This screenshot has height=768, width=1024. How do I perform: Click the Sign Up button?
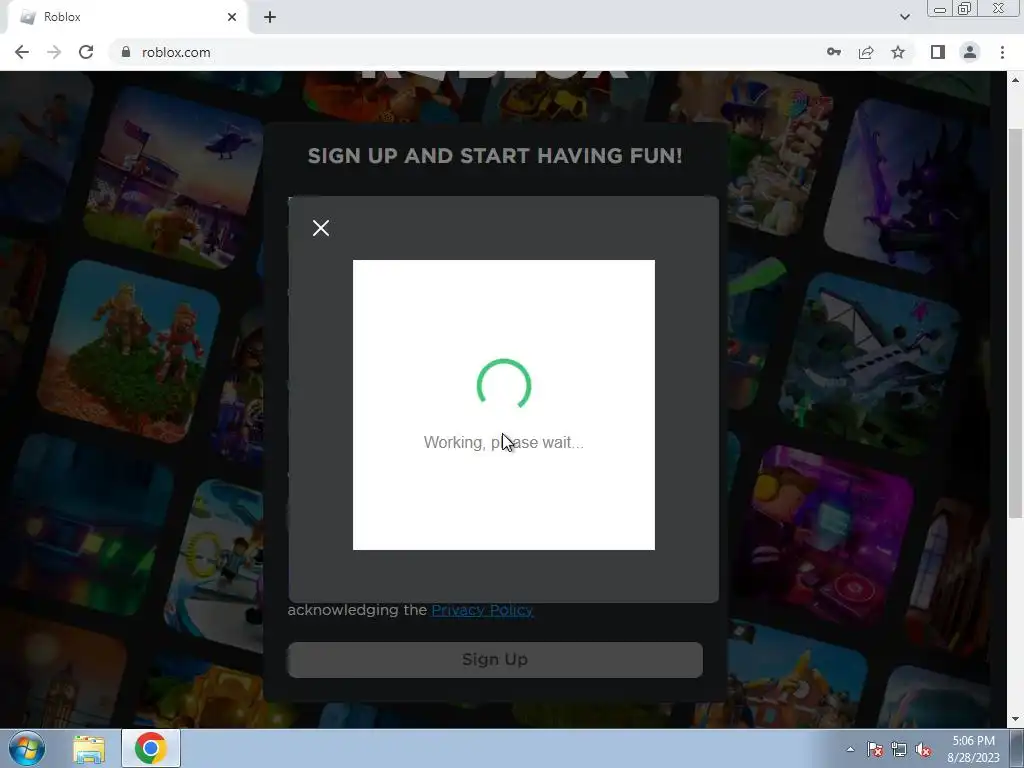(x=495, y=660)
